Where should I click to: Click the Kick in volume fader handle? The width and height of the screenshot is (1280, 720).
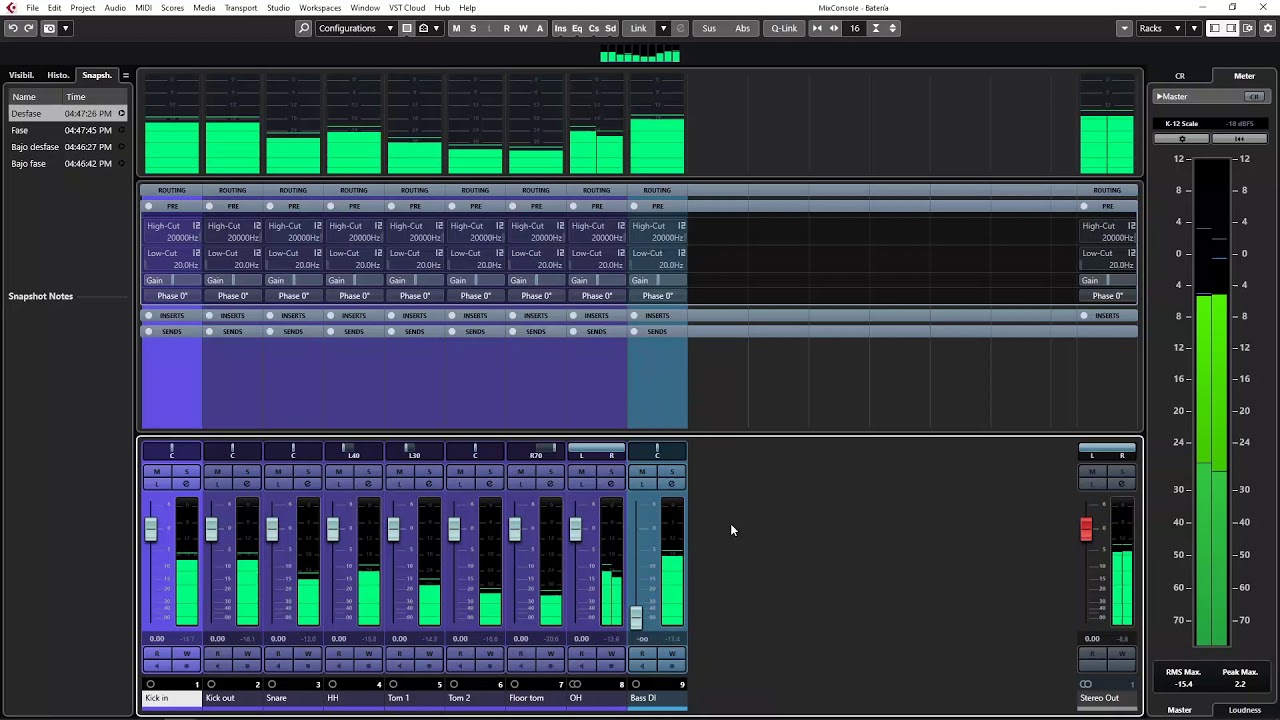[x=151, y=529]
